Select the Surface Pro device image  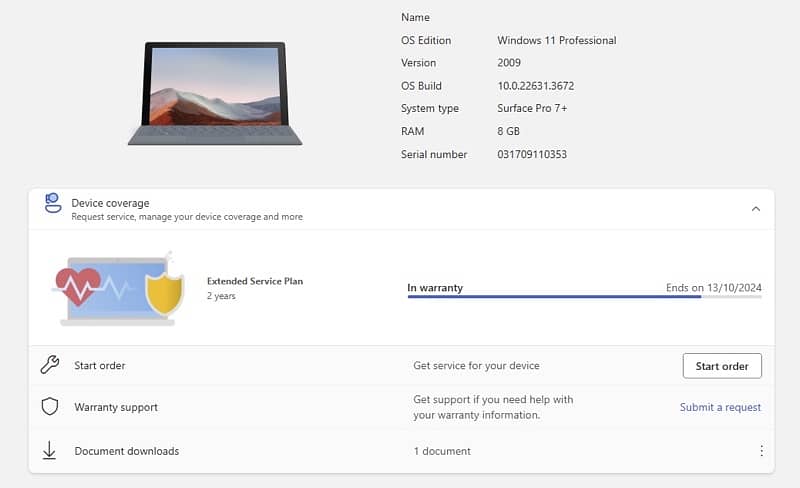point(215,93)
